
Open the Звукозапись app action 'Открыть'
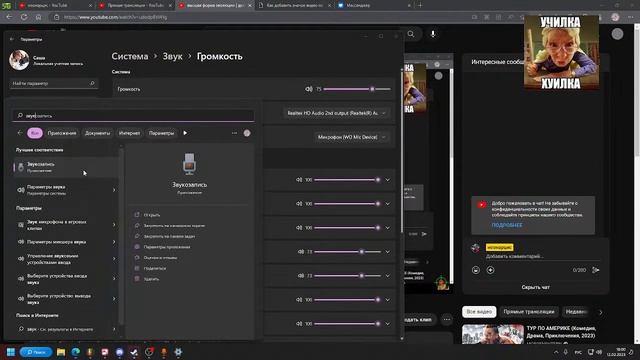pyautogui.click(x=151, y=215)
